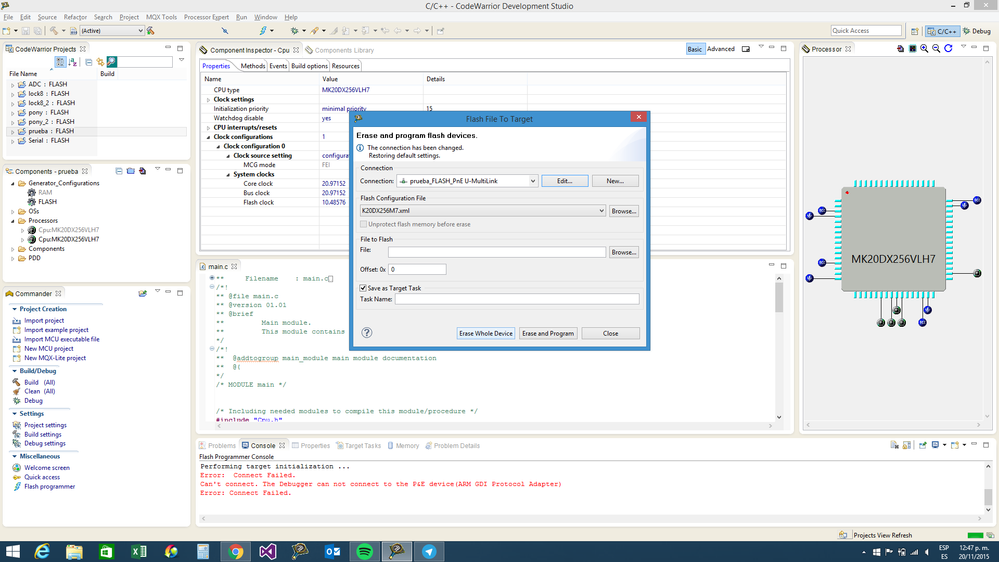This screenshot has height=562, width=999.
Task: Click the flash lightning bolt toolbar icon
Action: tap(263, 31)
